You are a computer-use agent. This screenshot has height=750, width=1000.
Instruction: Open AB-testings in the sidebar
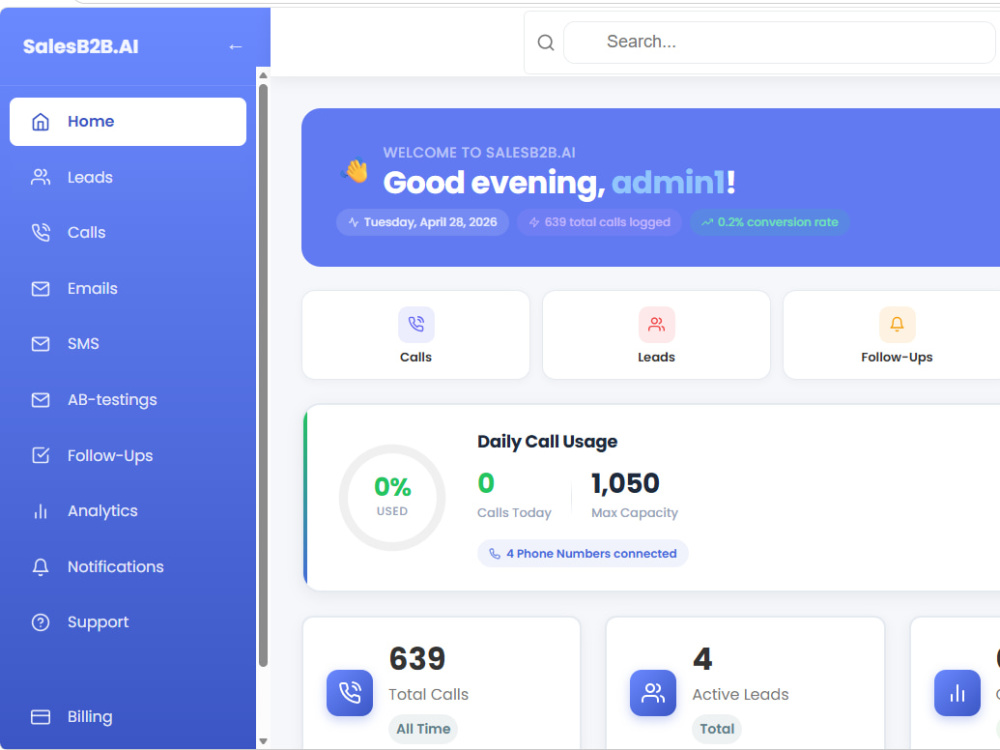tap(128, 400)
